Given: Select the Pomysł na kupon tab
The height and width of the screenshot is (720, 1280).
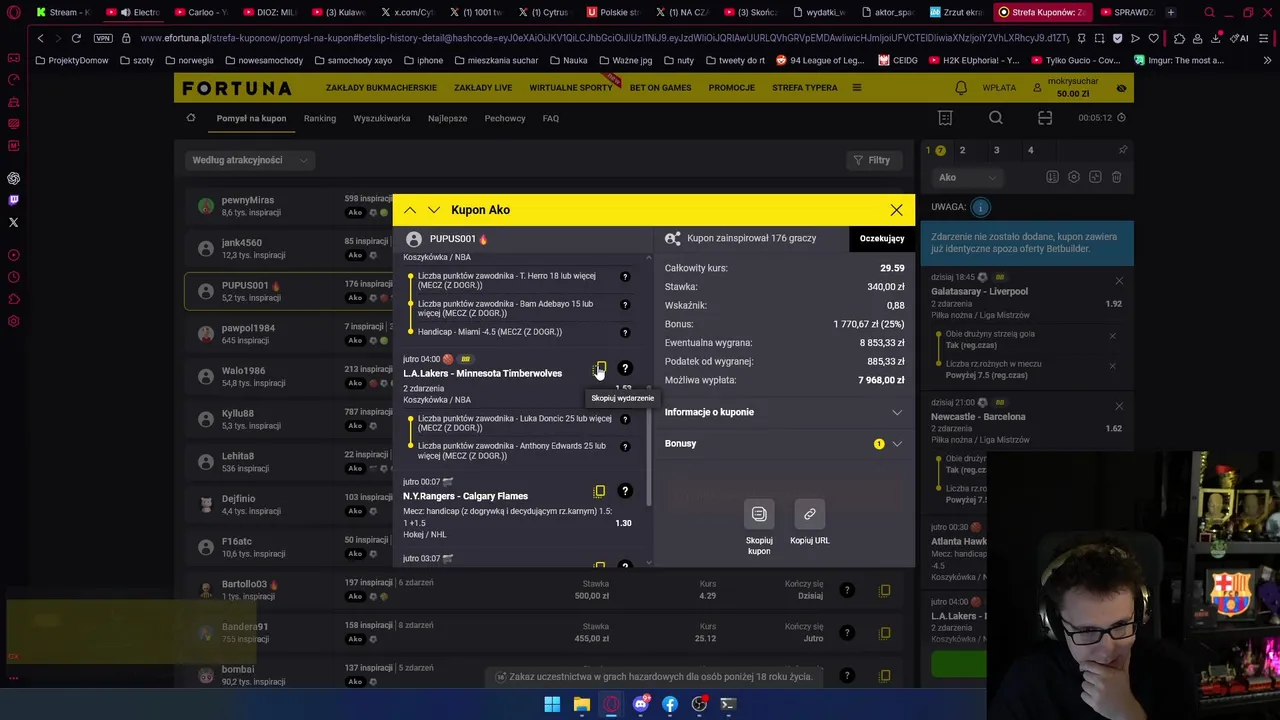Looking at the screenshot, I should [251, 118].
